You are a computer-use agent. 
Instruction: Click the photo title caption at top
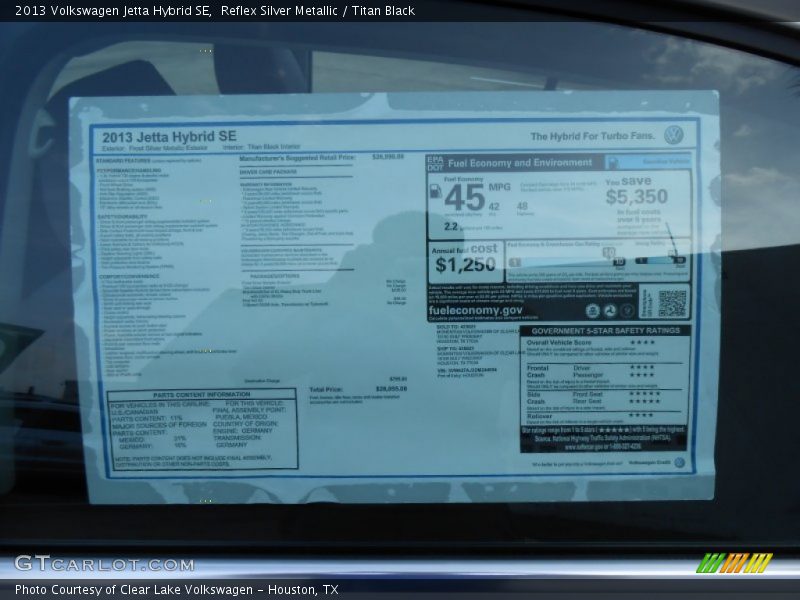(215, 10)
